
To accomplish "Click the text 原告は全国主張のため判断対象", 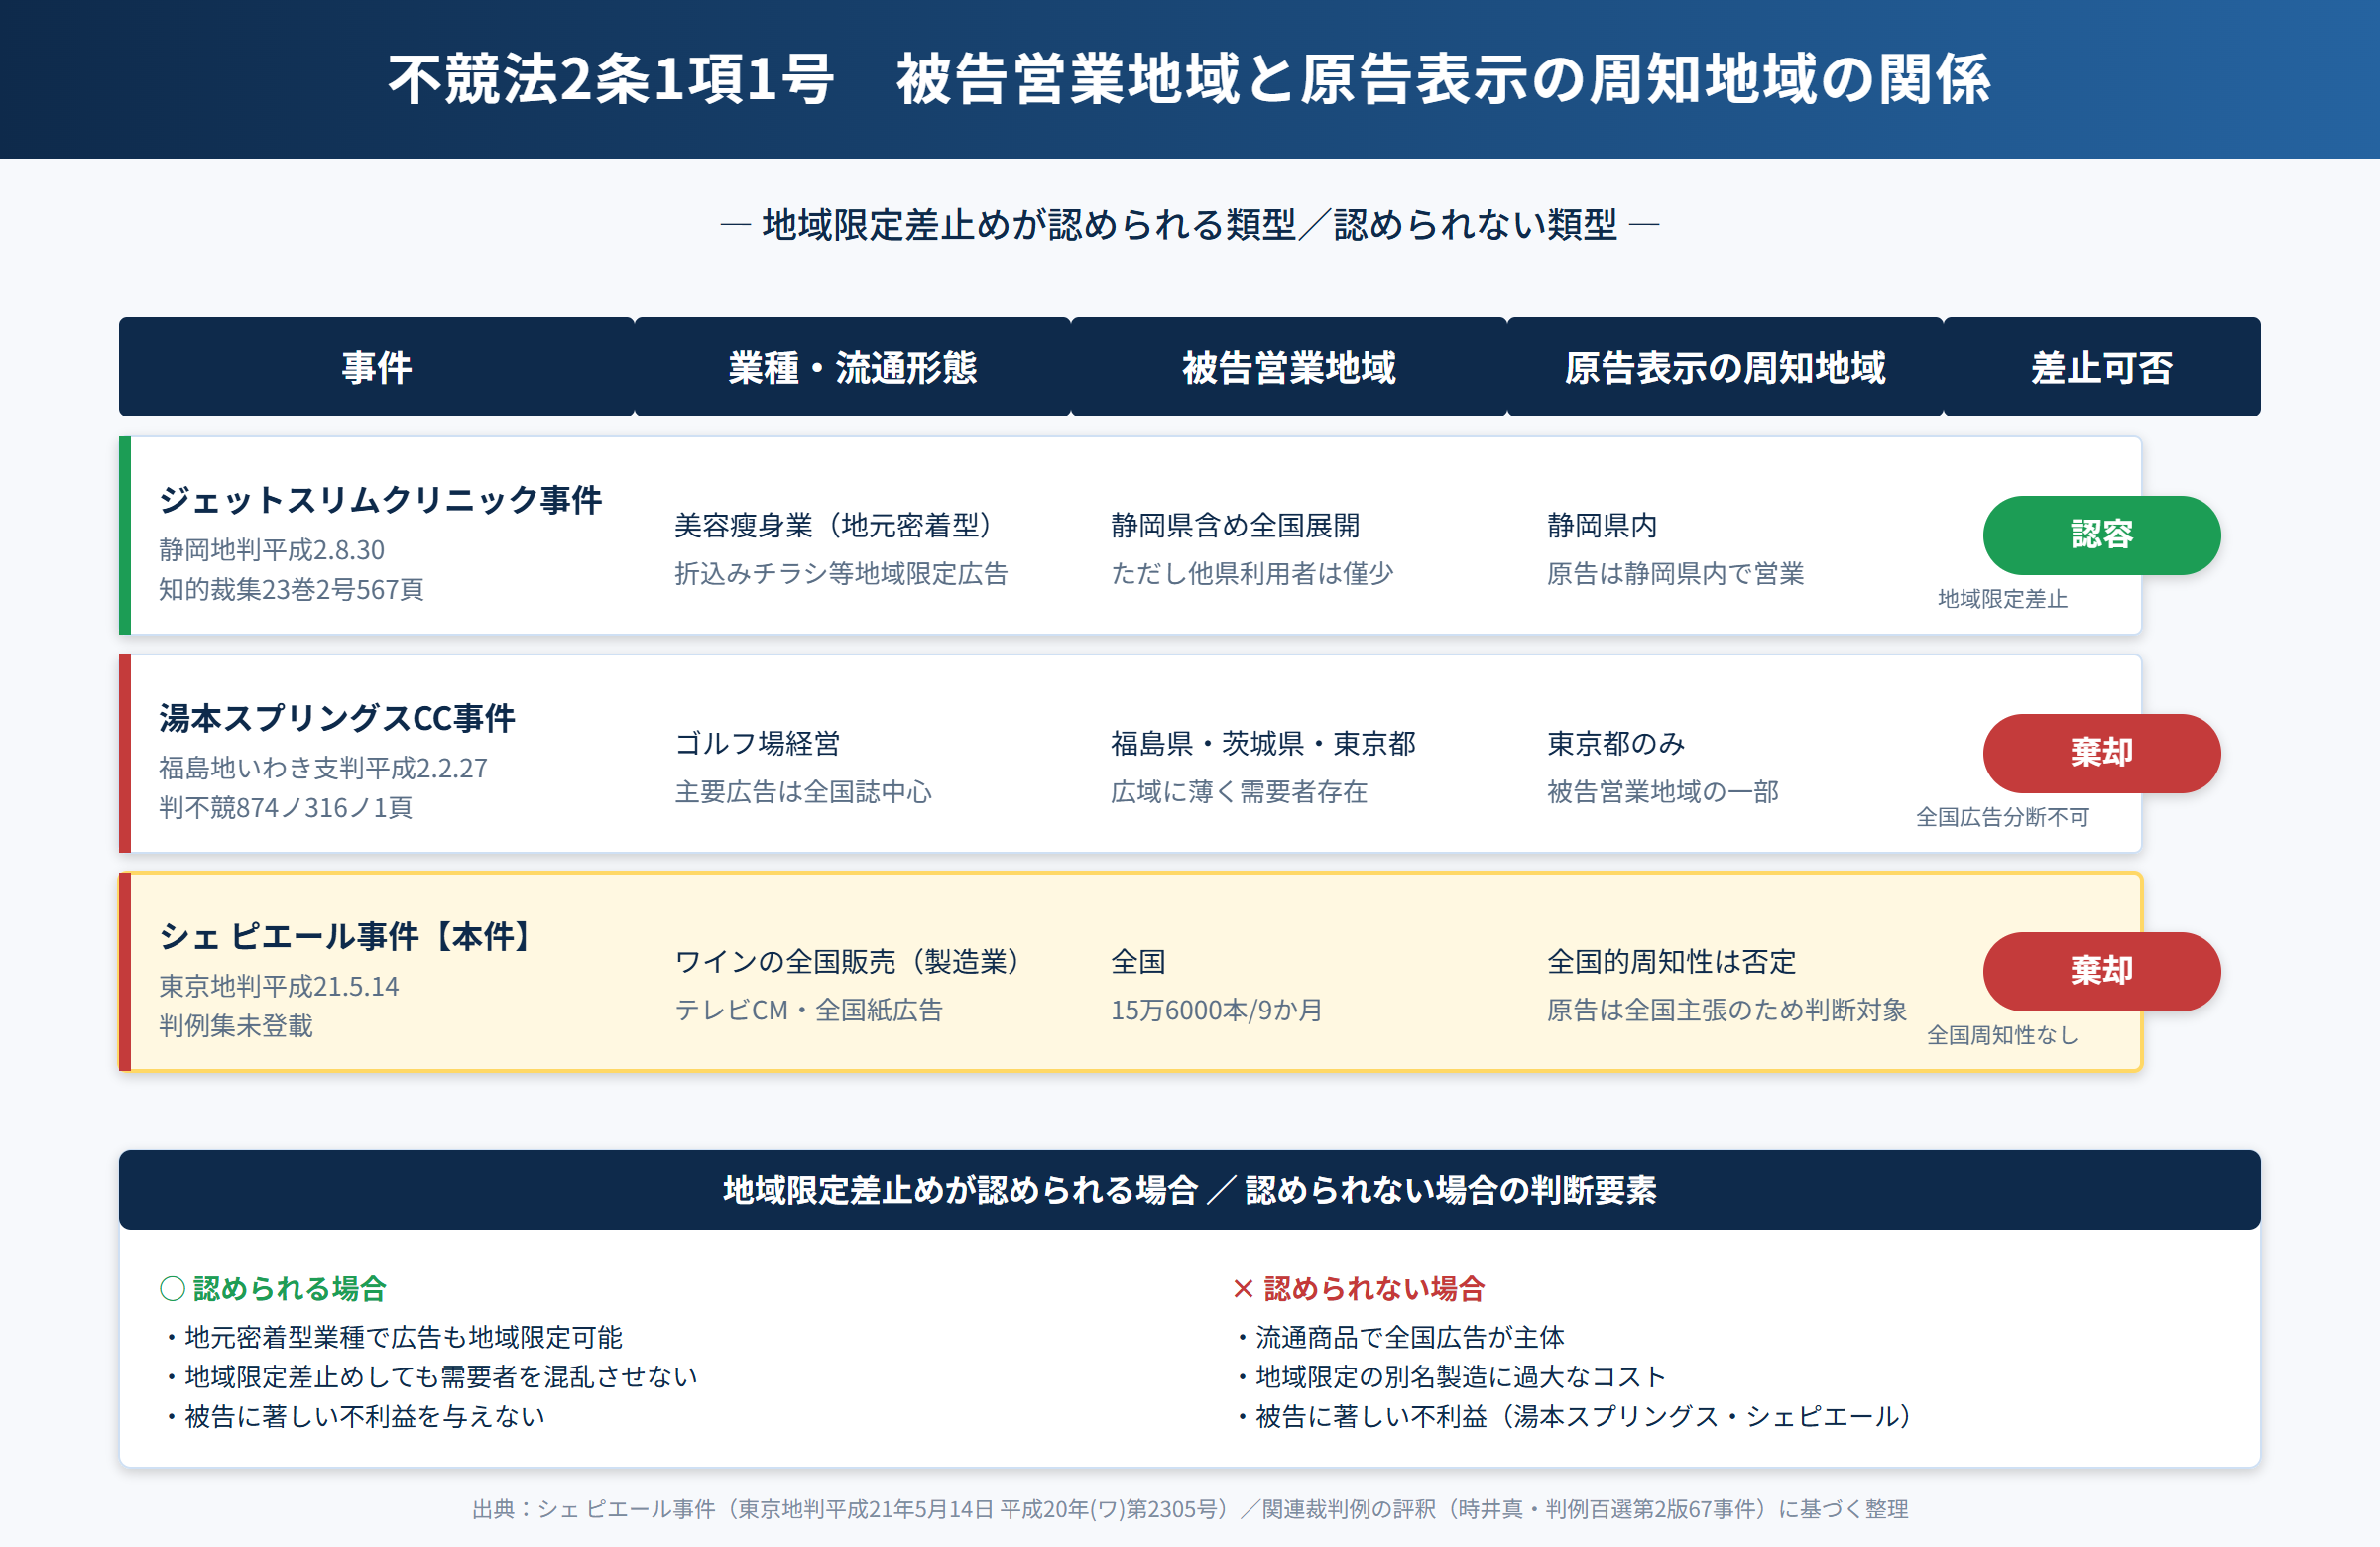I will [x=1727, y=1009].
